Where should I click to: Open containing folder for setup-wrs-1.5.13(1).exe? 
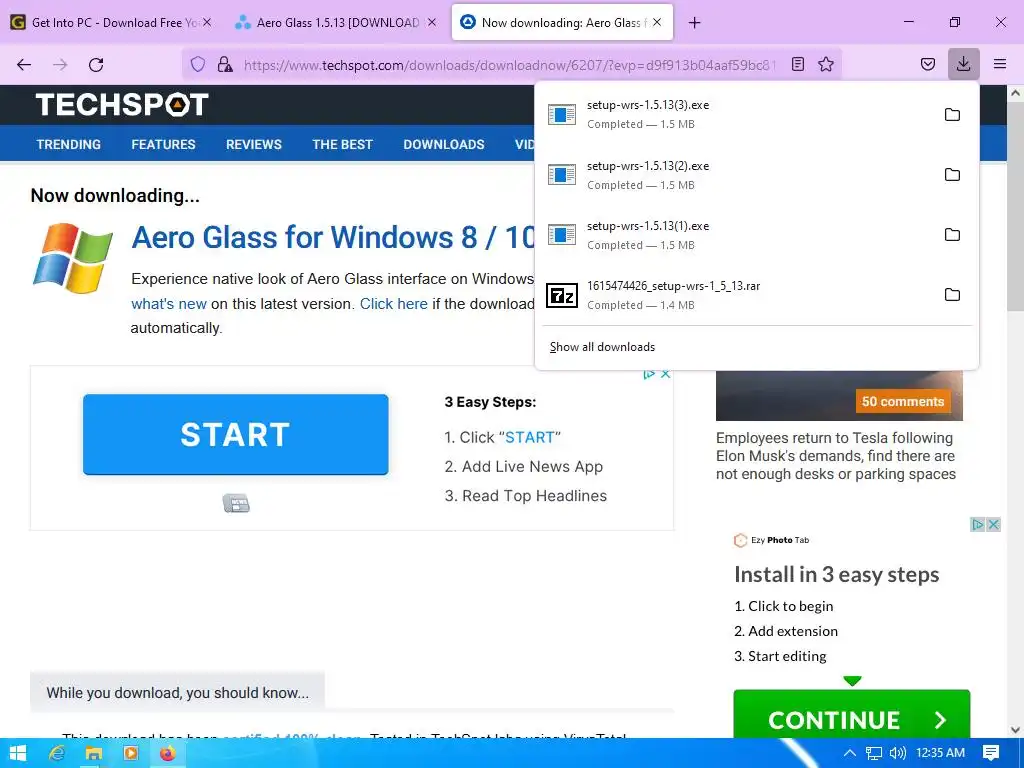pyautogui.click(x=952, y=235)
